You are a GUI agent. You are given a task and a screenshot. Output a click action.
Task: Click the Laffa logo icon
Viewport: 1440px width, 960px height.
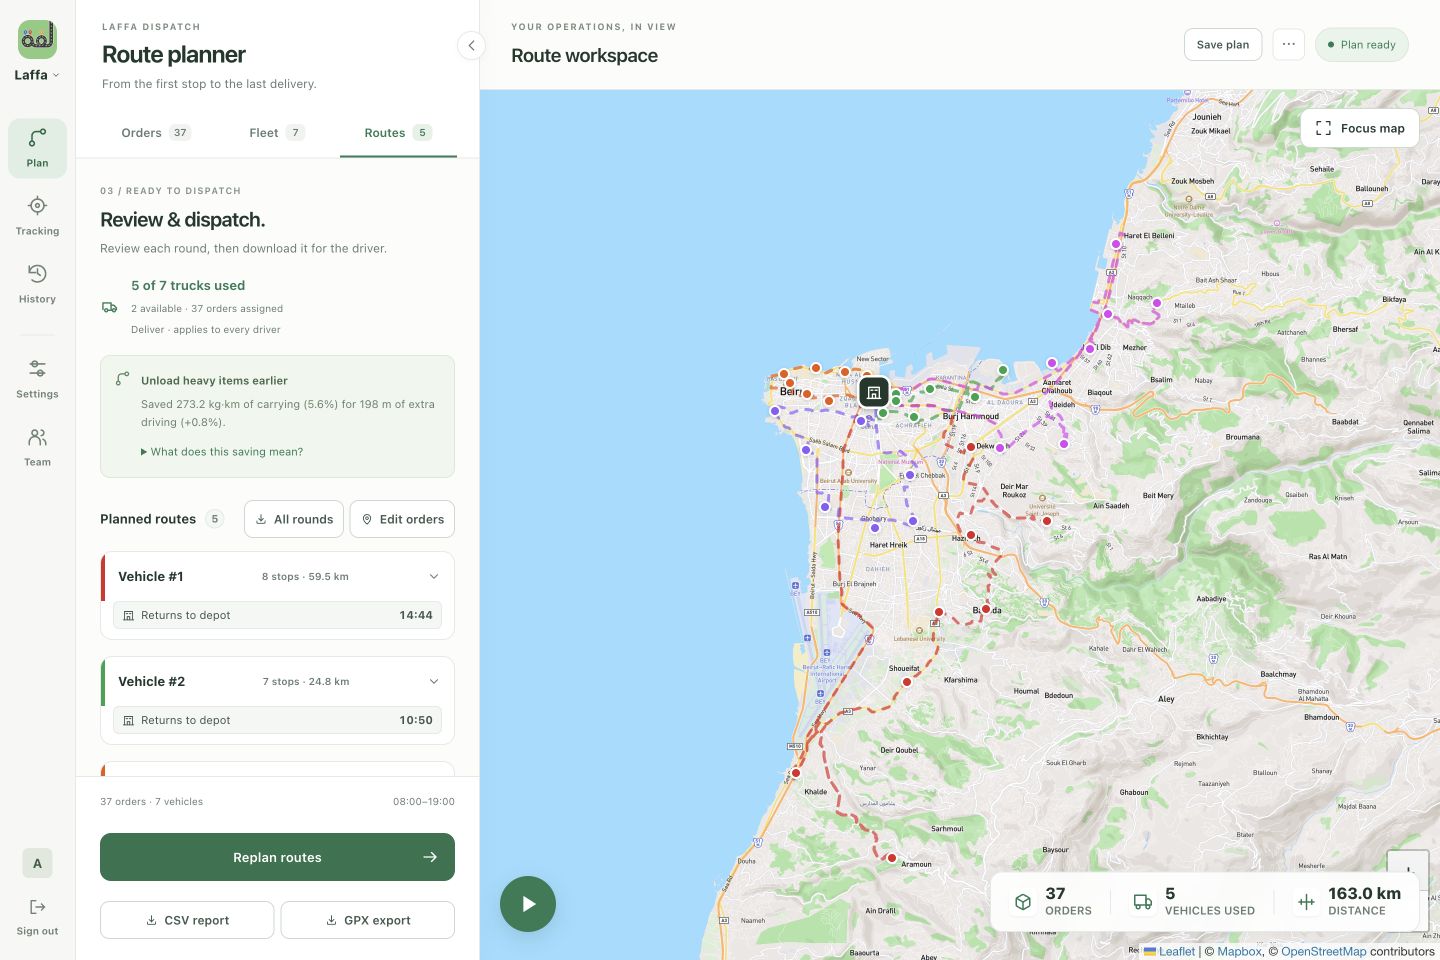click(37, 39)
